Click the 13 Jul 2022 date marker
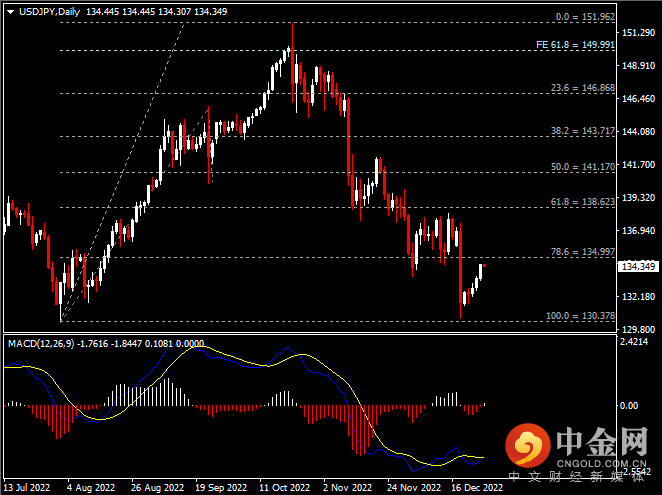Viewport: 662px width, 495px height. point(27,488)
